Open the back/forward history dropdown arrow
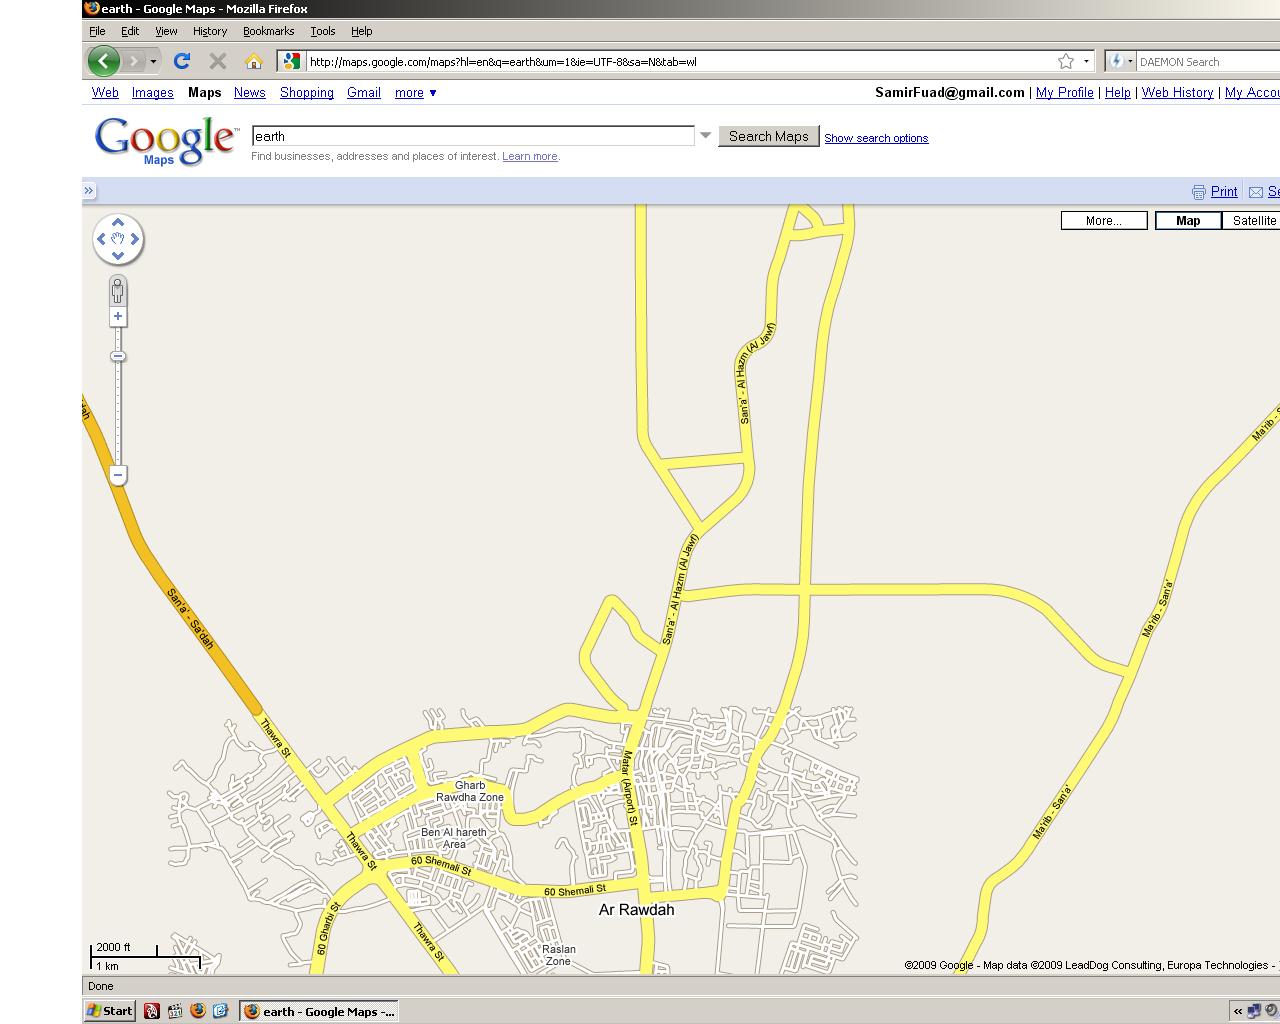The width and height of the screenshot is (1280, 1024). pyautogui.click(x=153, y=62)
